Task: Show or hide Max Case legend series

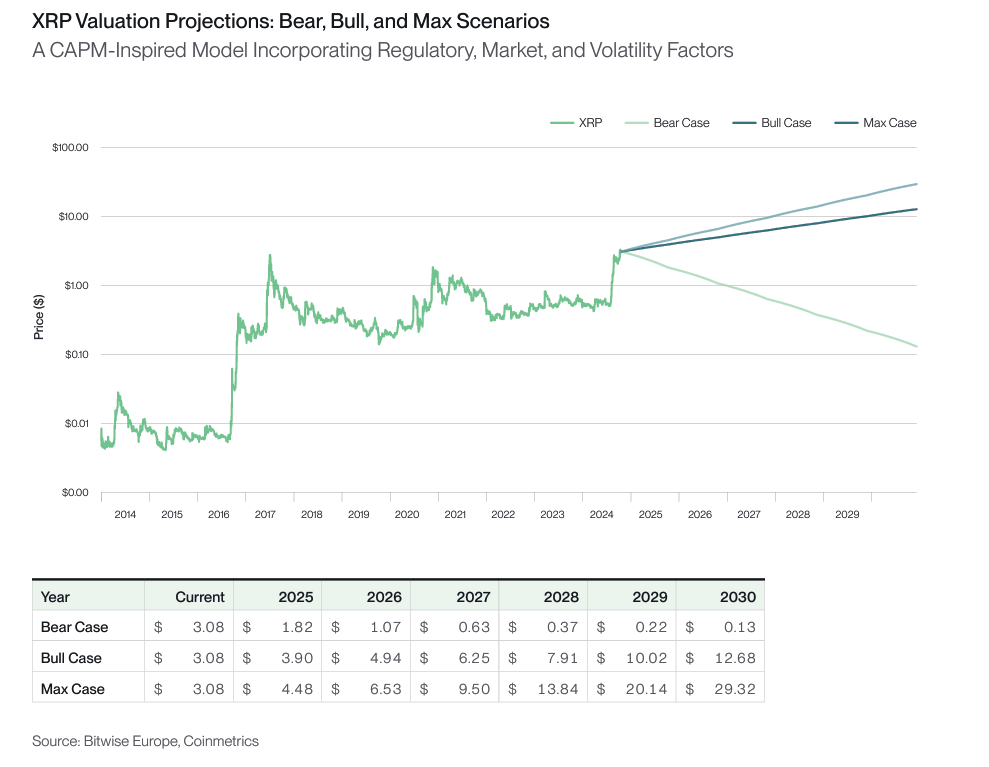Action: pyautogui.click(x=889, y=123)
